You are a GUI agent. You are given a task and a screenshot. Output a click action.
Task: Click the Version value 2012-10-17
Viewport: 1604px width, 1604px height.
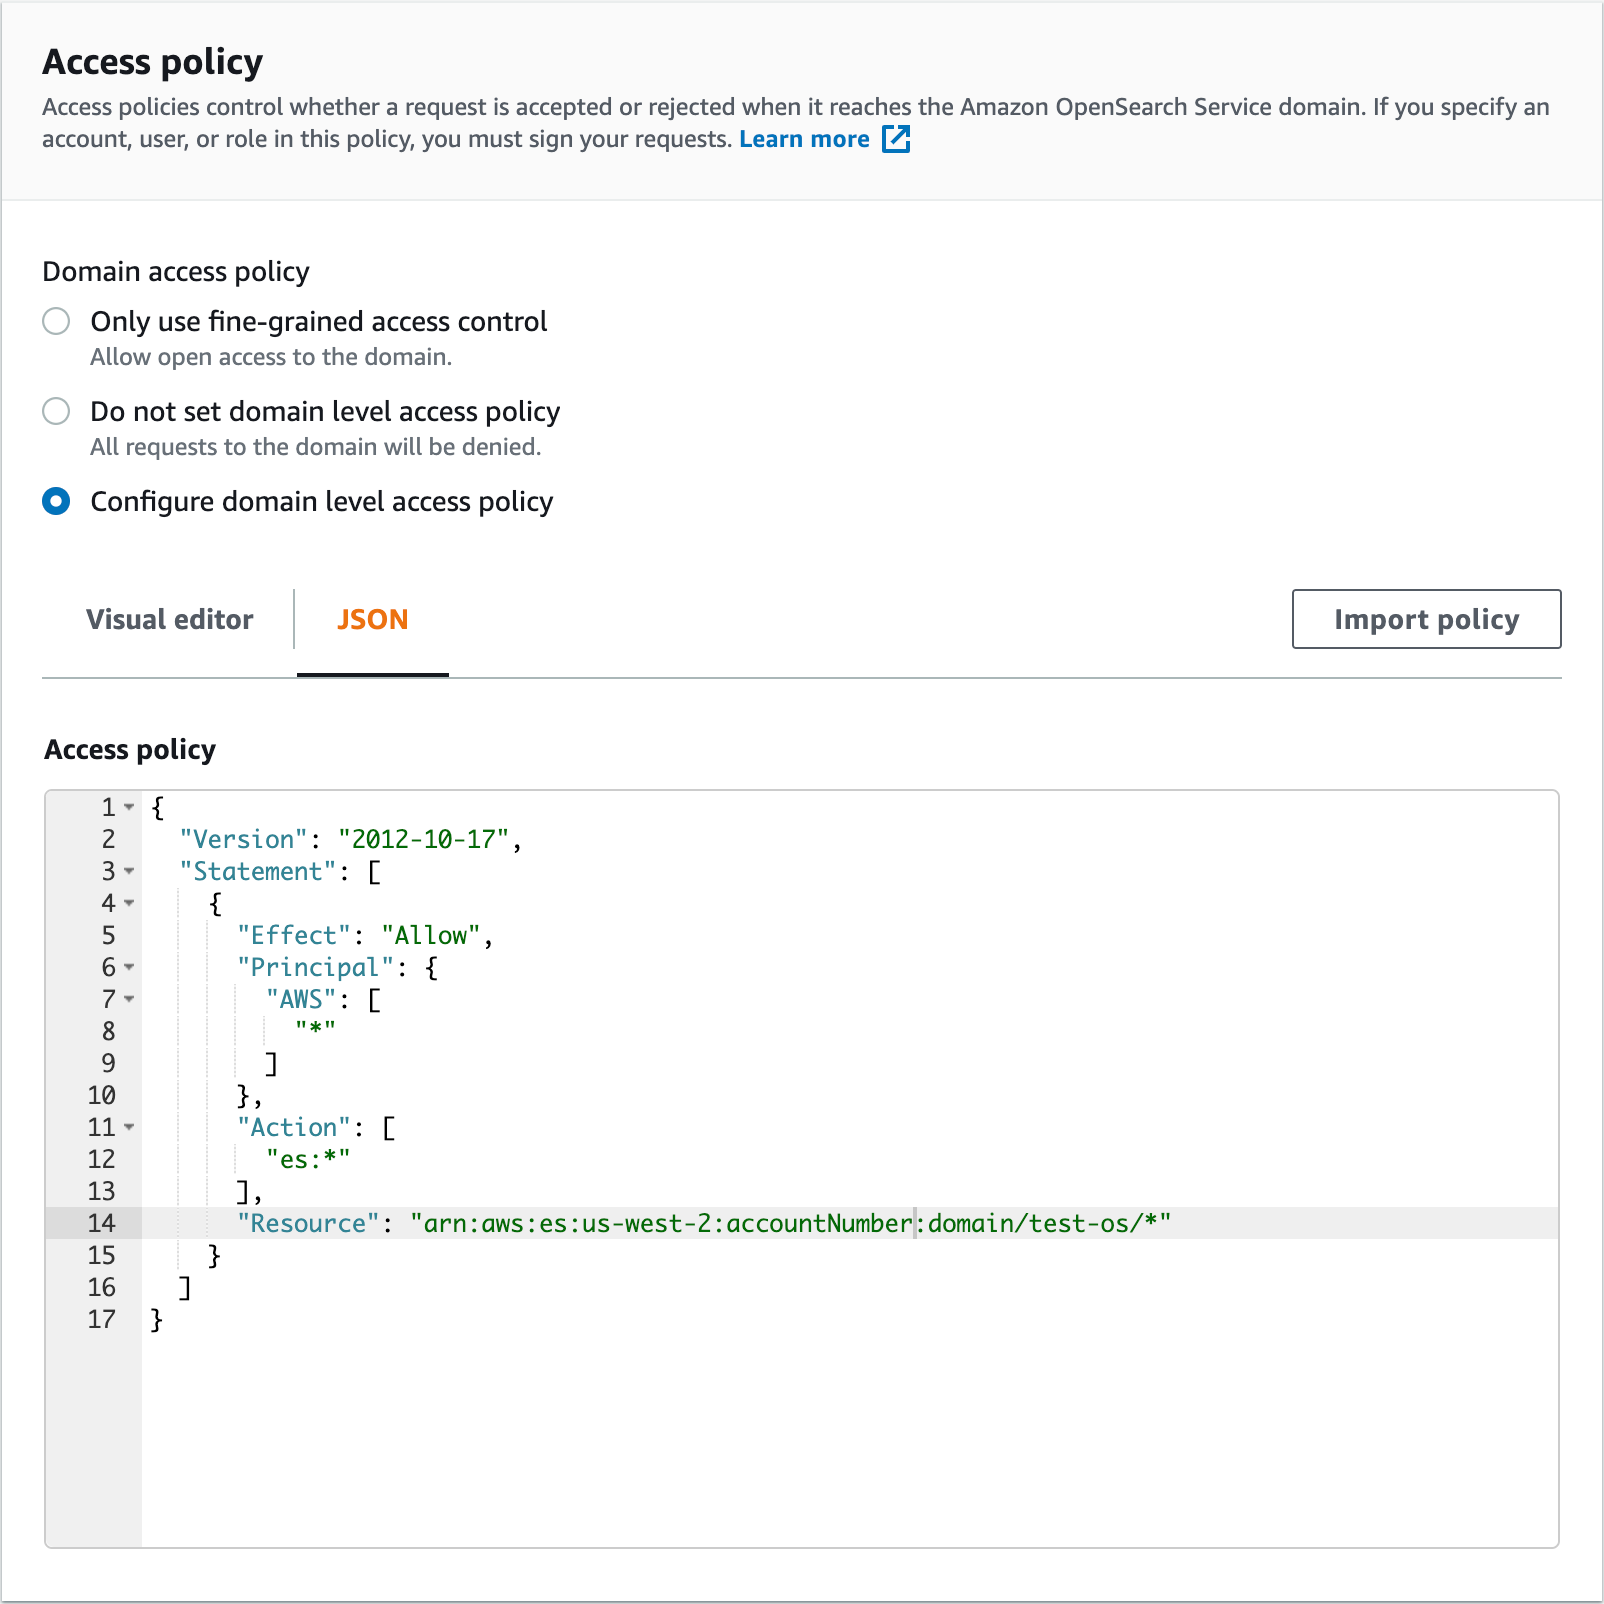(x=428, y=839)
